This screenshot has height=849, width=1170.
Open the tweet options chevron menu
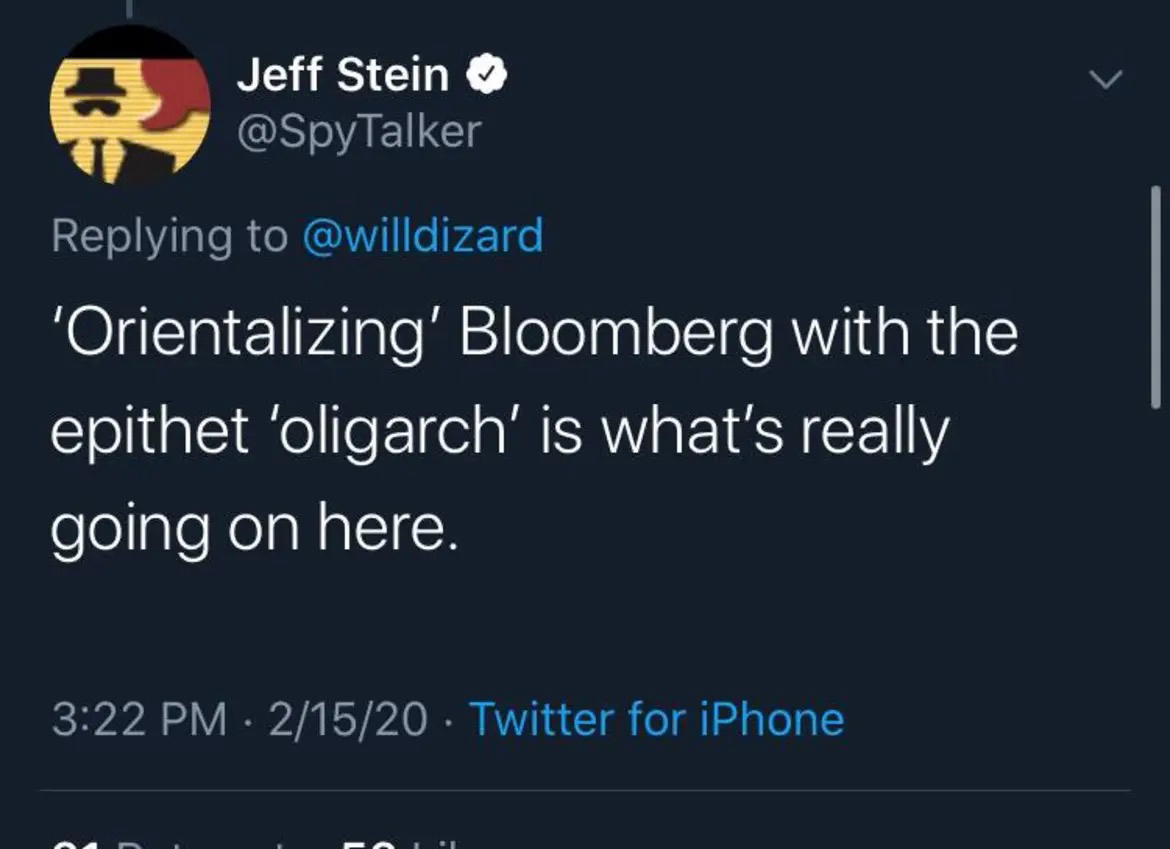(1107, 78)
